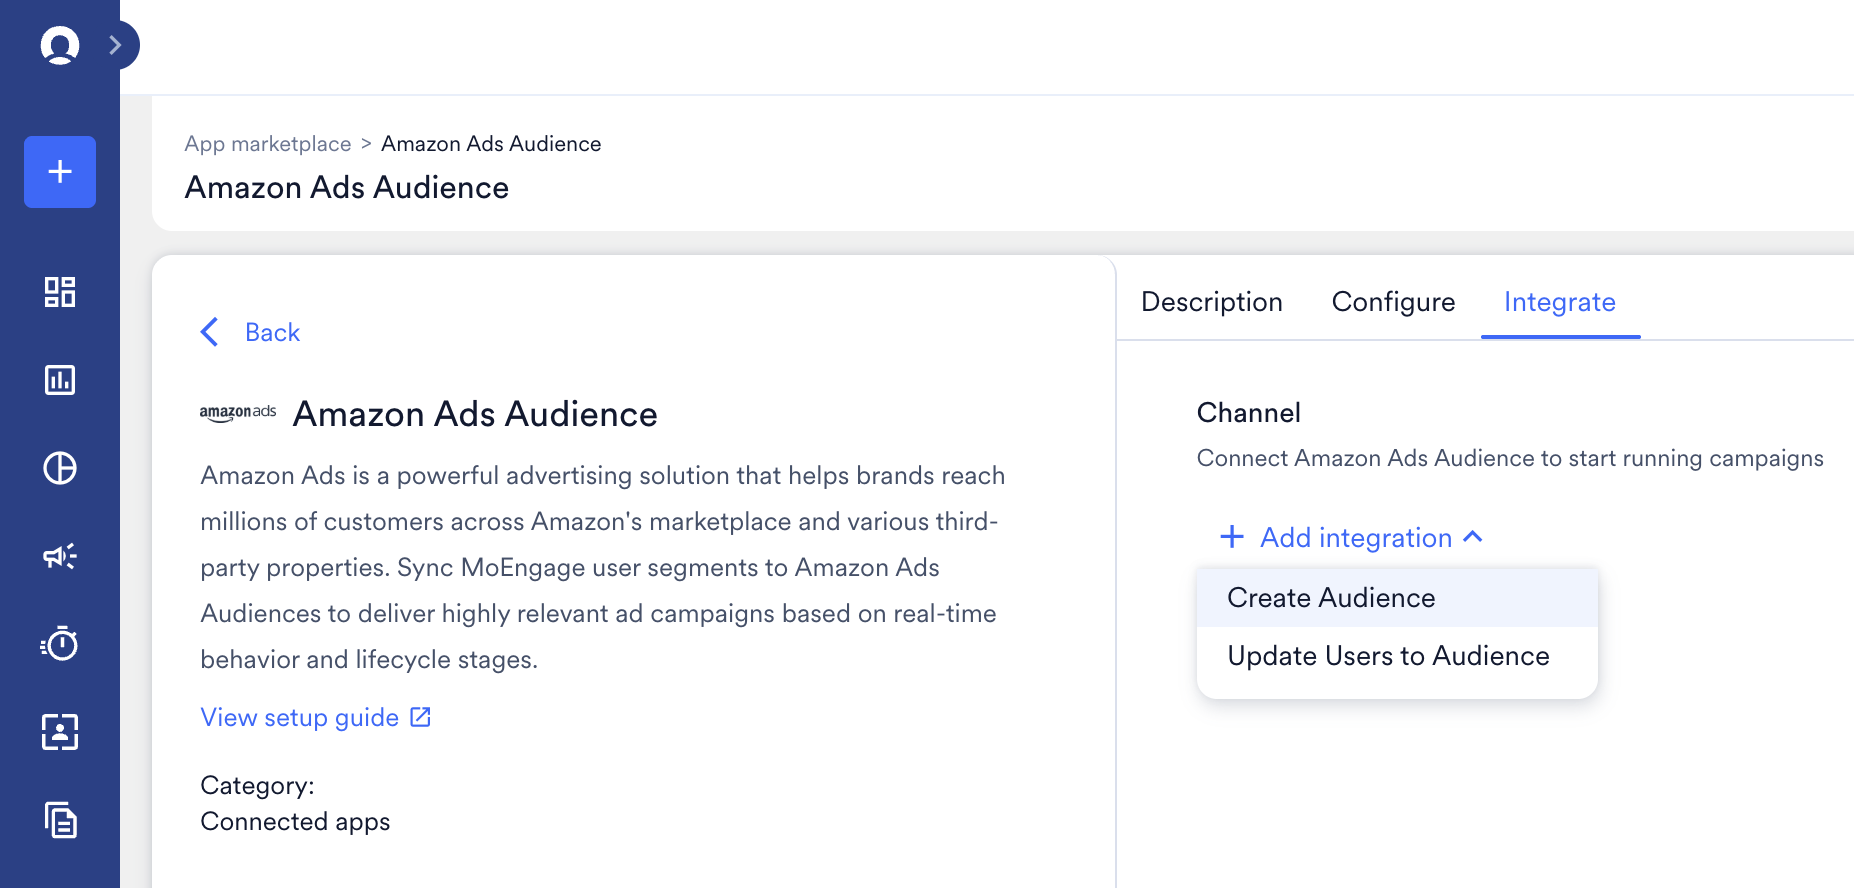This screenshot has height=888, width=1854.
Task: Go to App marketplace breadcrumb
Action: pos(268,144)
